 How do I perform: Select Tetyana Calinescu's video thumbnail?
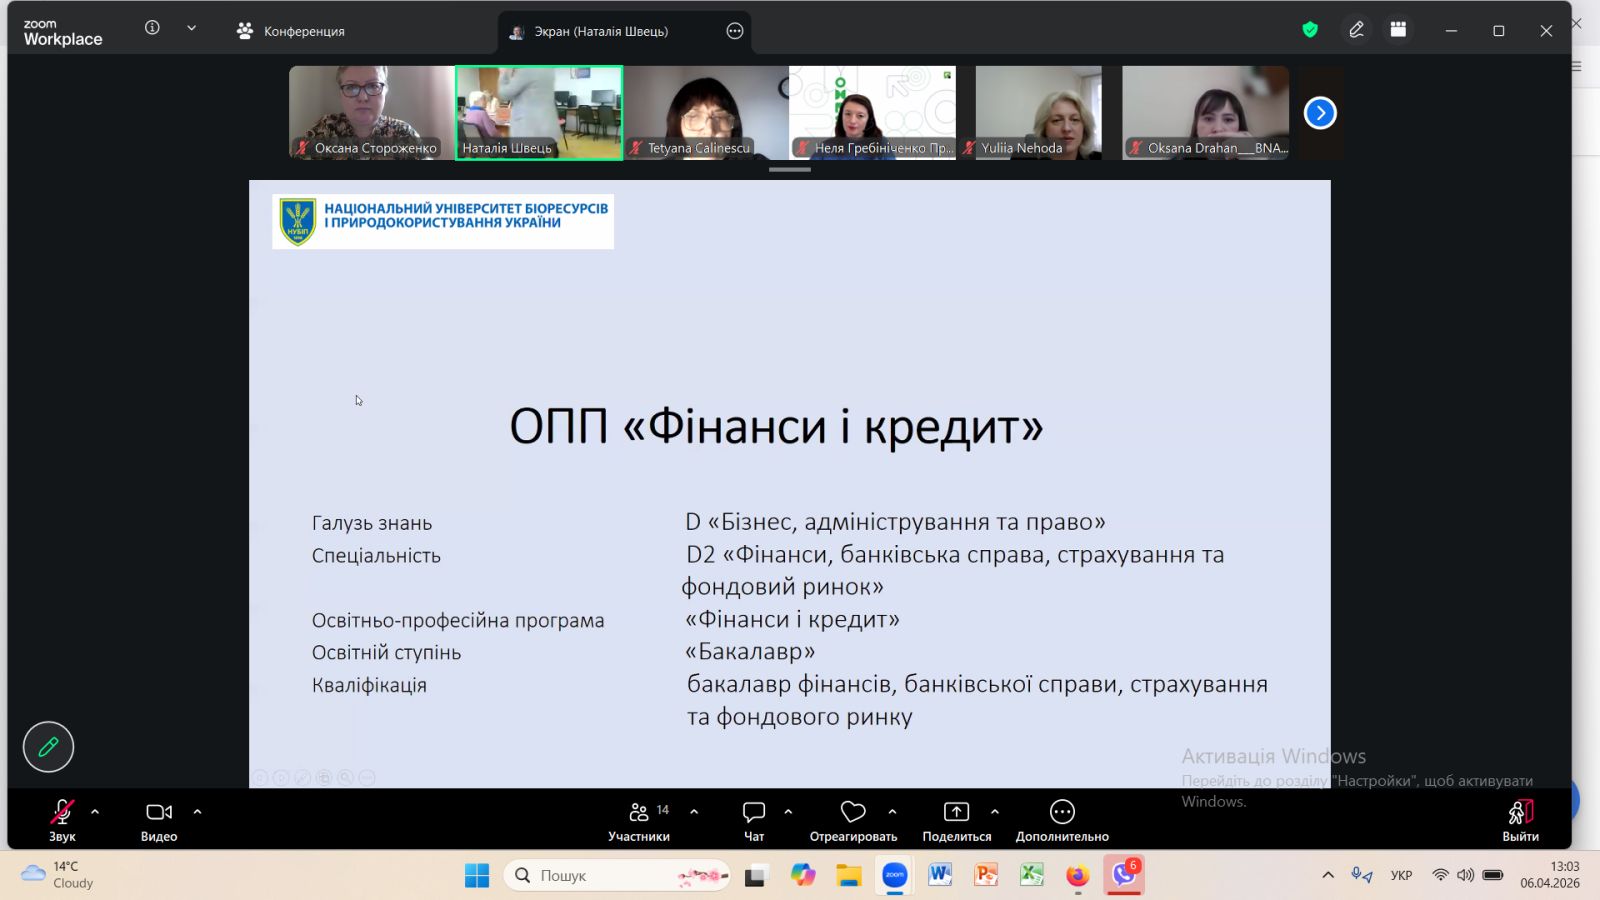point(706,113)
